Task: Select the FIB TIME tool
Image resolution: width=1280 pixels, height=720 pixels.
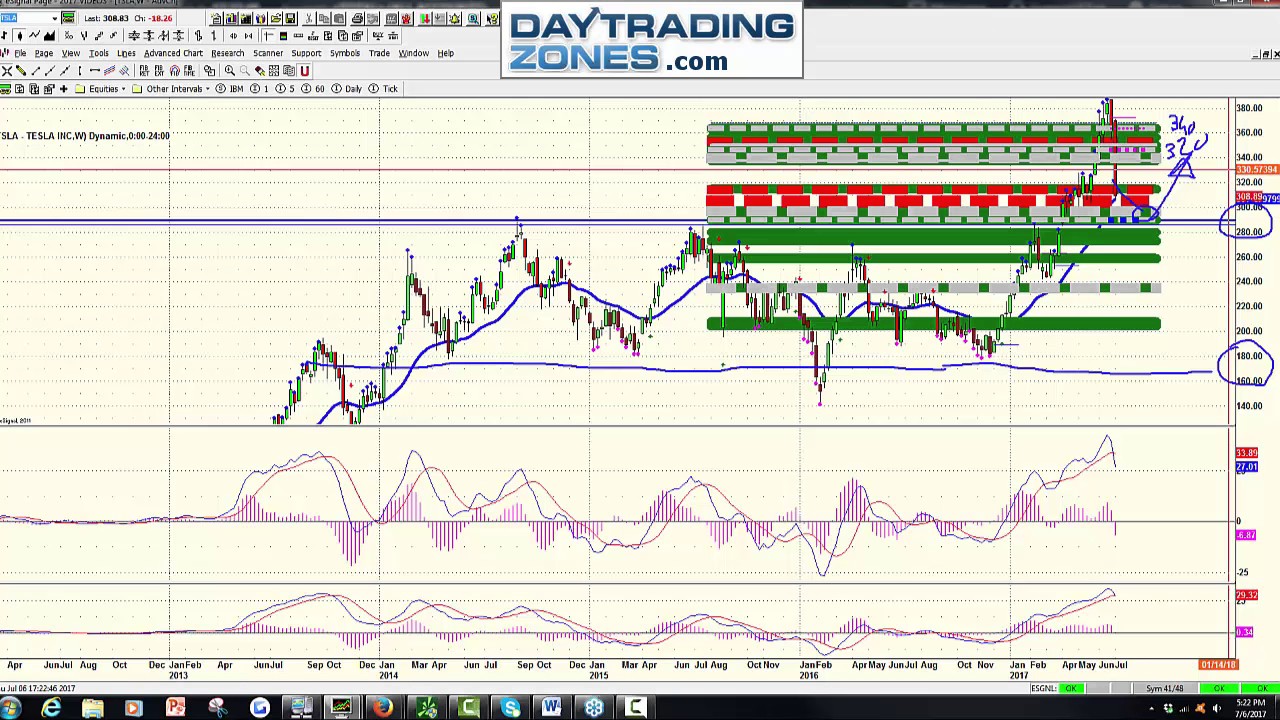Action: coord(189,70)
